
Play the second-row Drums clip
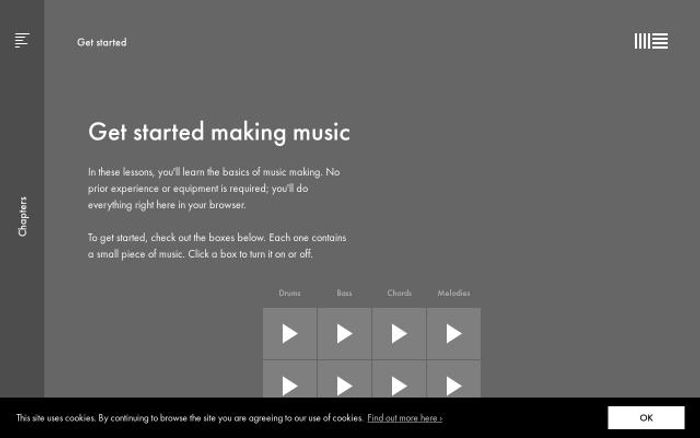tap(290, 382)
